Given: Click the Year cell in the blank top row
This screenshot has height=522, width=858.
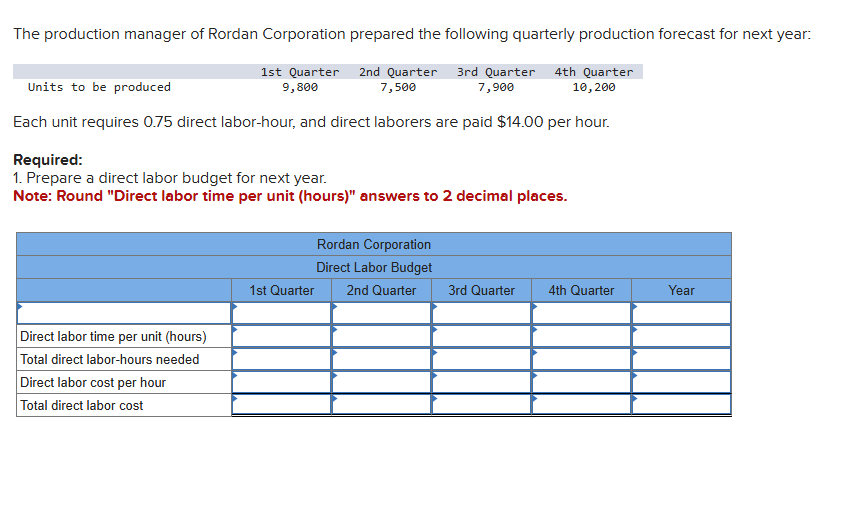Looking at the screenshot, I should click(682, 313).
